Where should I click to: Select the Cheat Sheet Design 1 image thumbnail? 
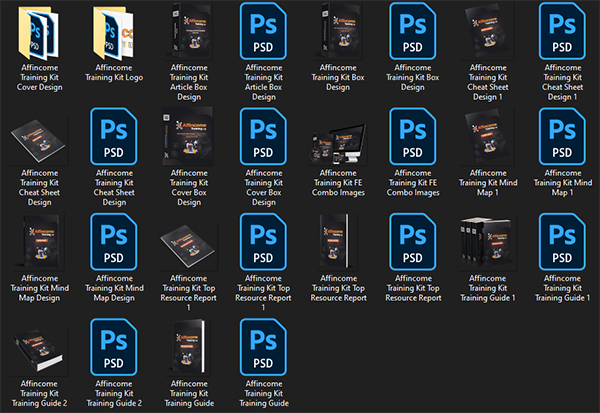(x=488, y=31)
